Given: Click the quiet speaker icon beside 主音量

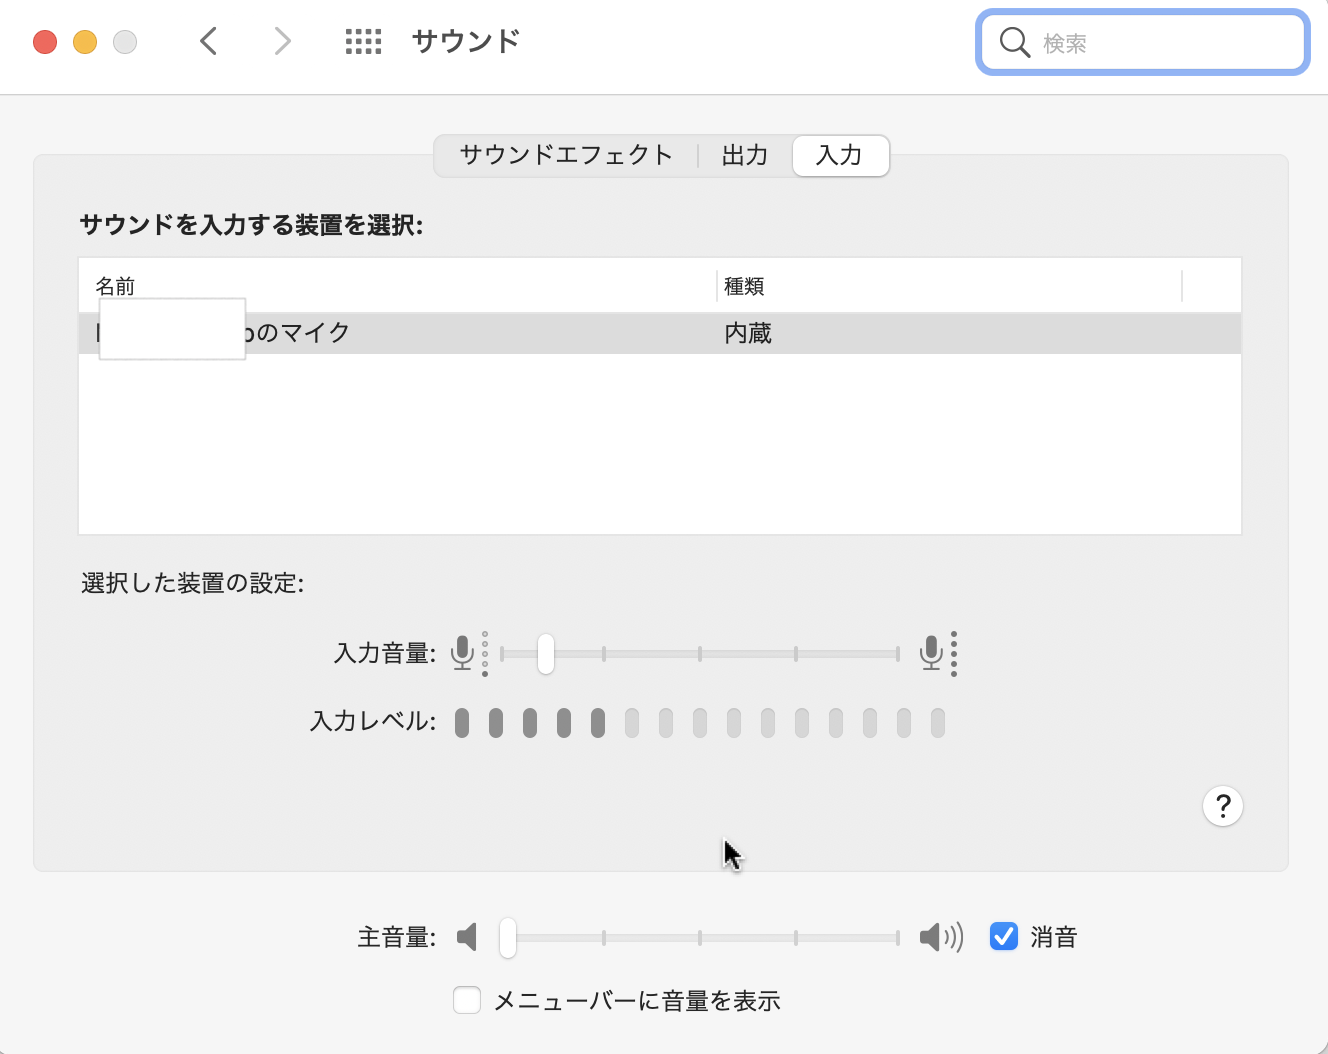Looking at the screenshot, I should coord(466,937).
